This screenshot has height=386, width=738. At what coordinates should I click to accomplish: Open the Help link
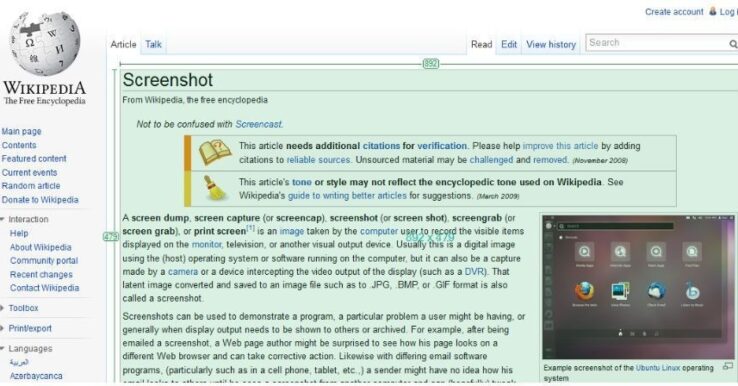(19, 233)
